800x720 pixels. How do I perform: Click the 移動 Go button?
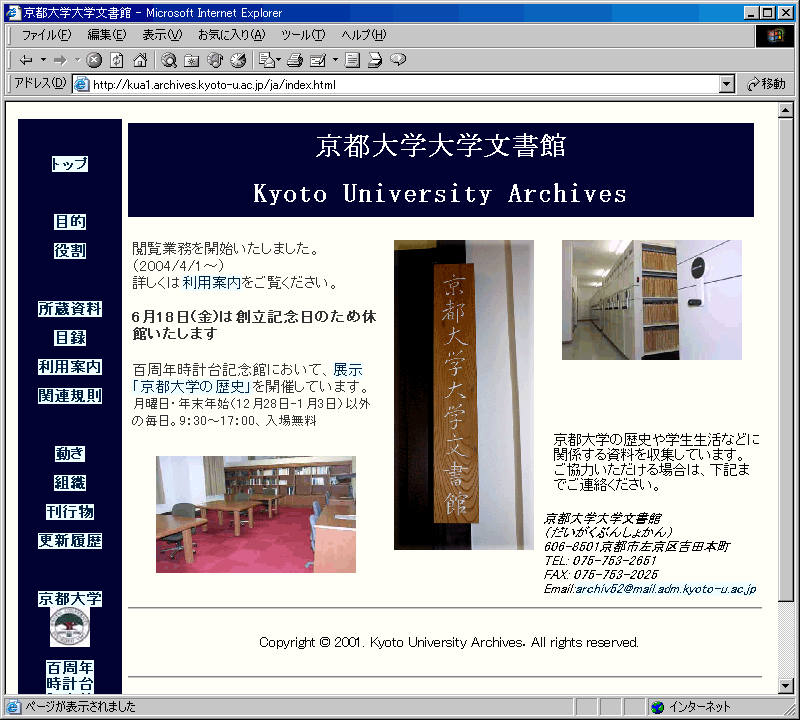coord(766,84)
